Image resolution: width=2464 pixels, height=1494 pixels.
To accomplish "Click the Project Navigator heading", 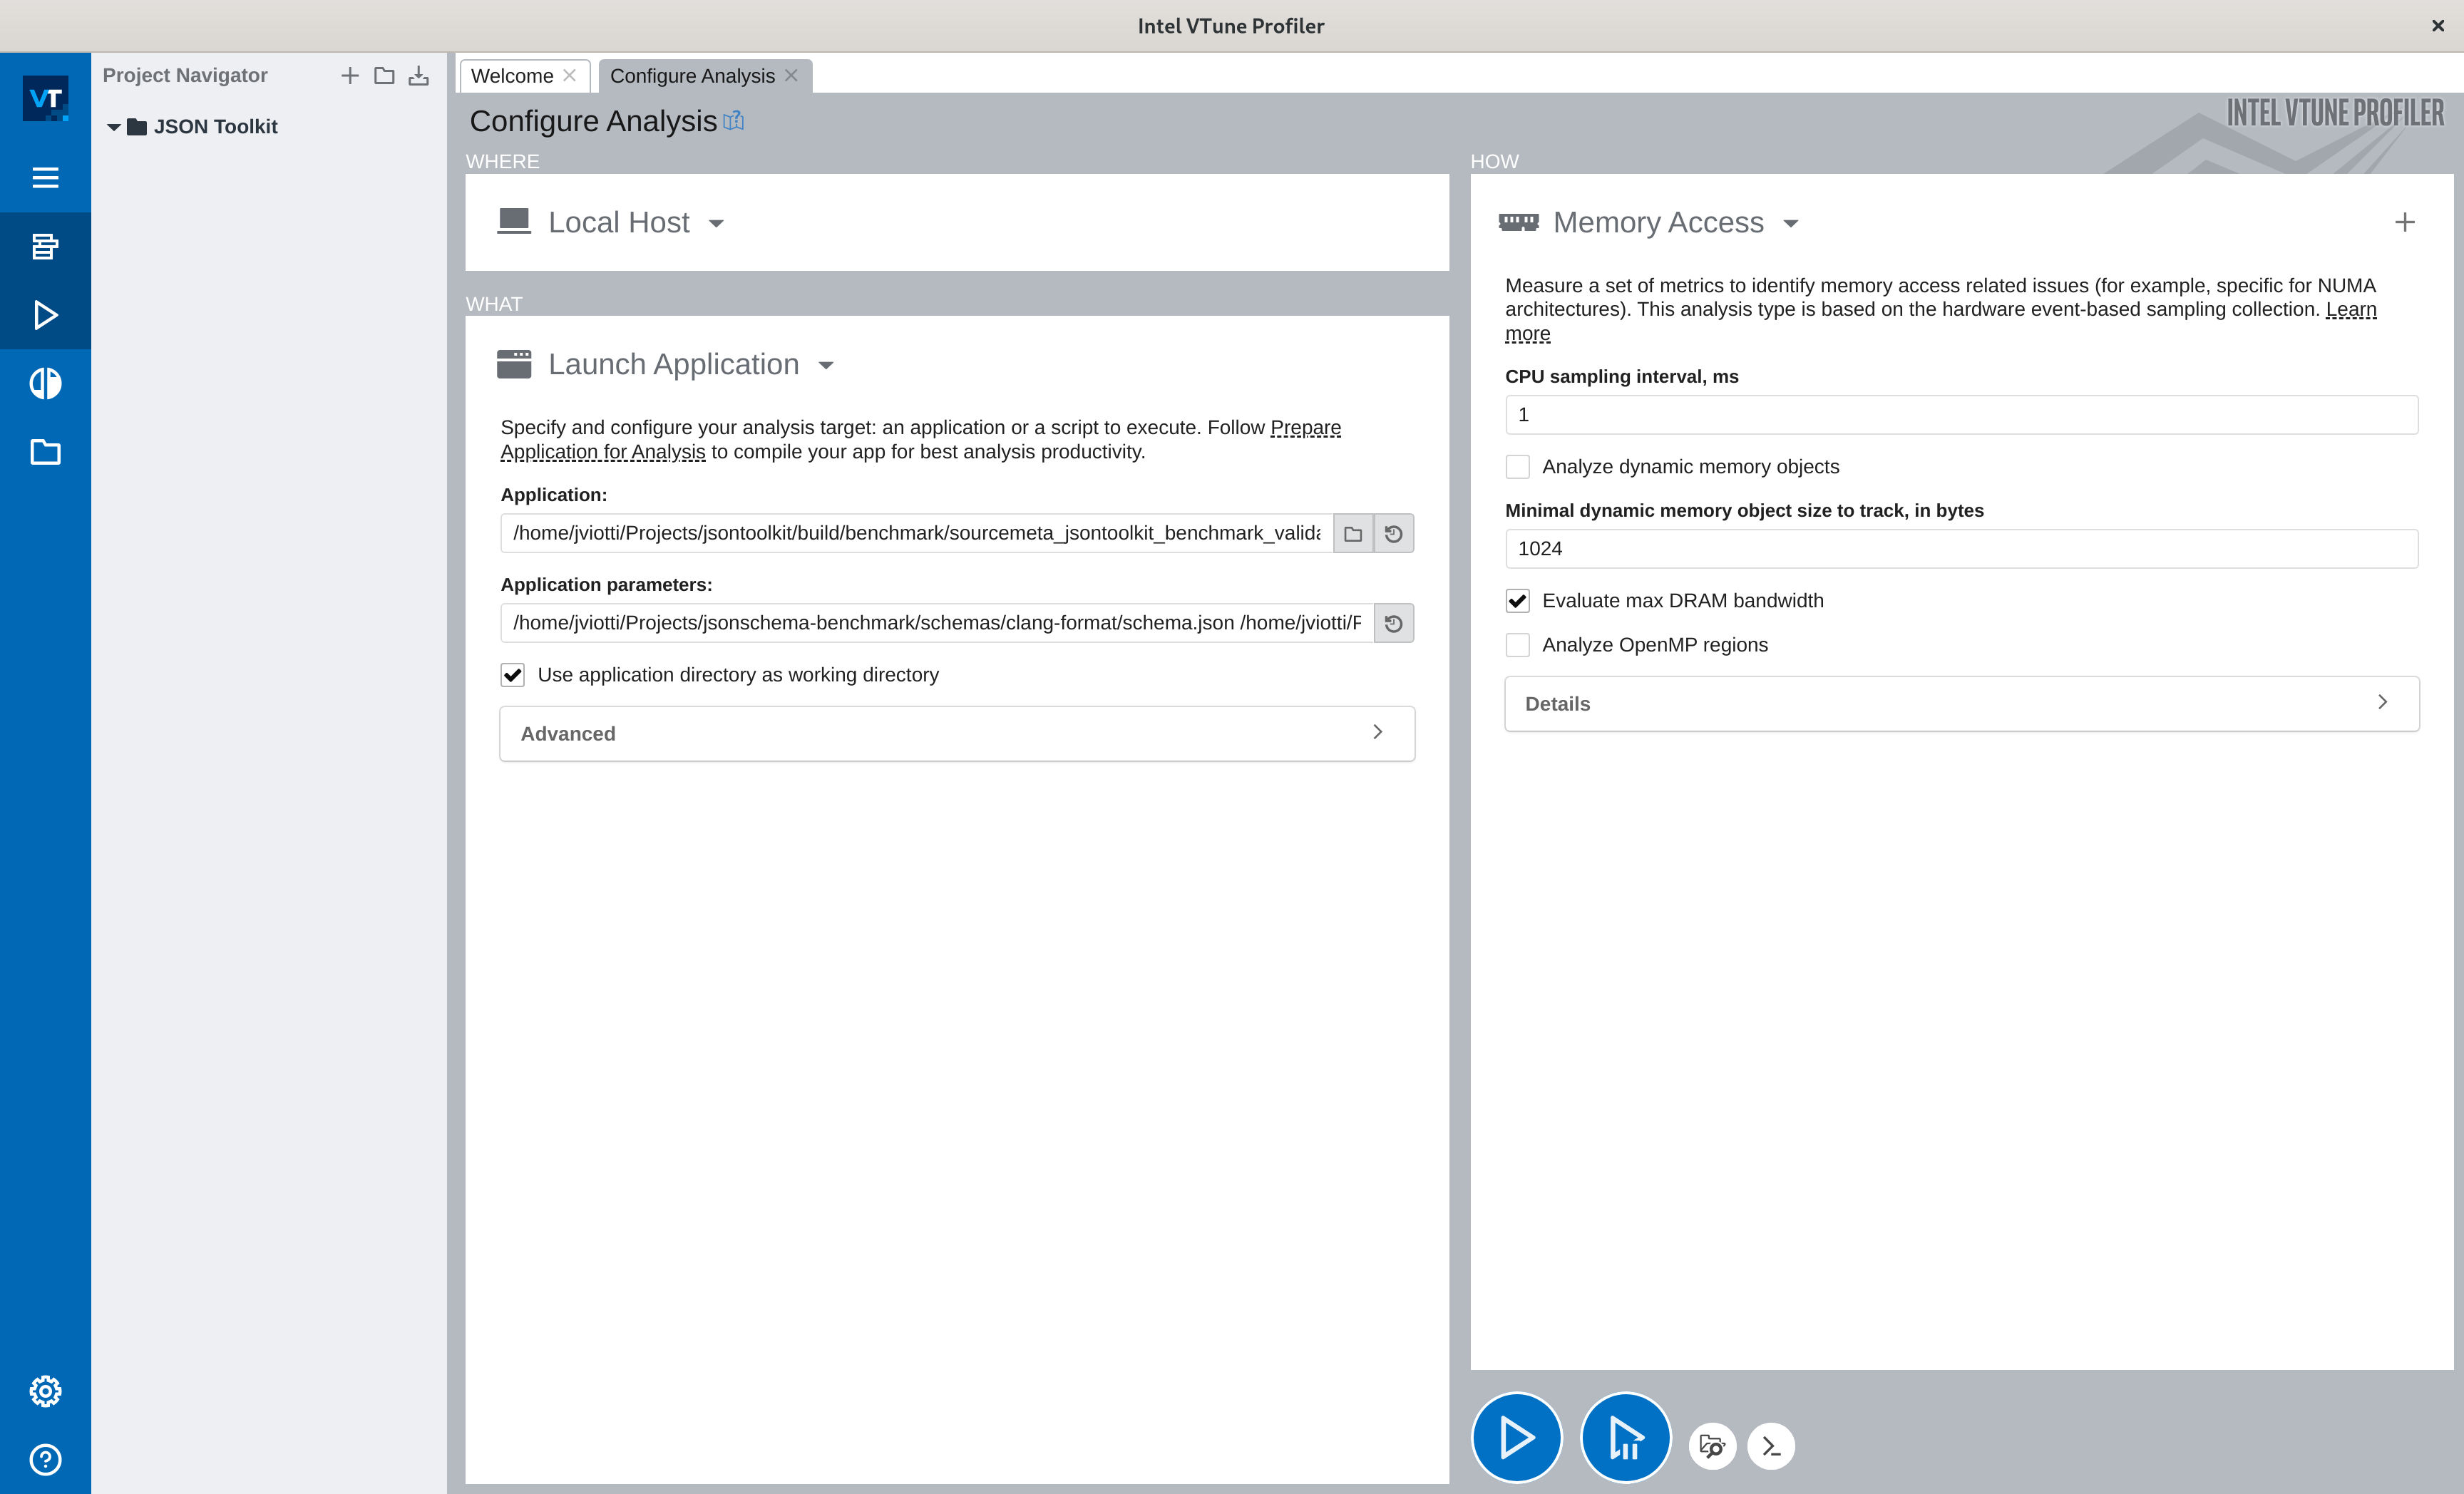I will pyautogui.click(x=185, y=76).
